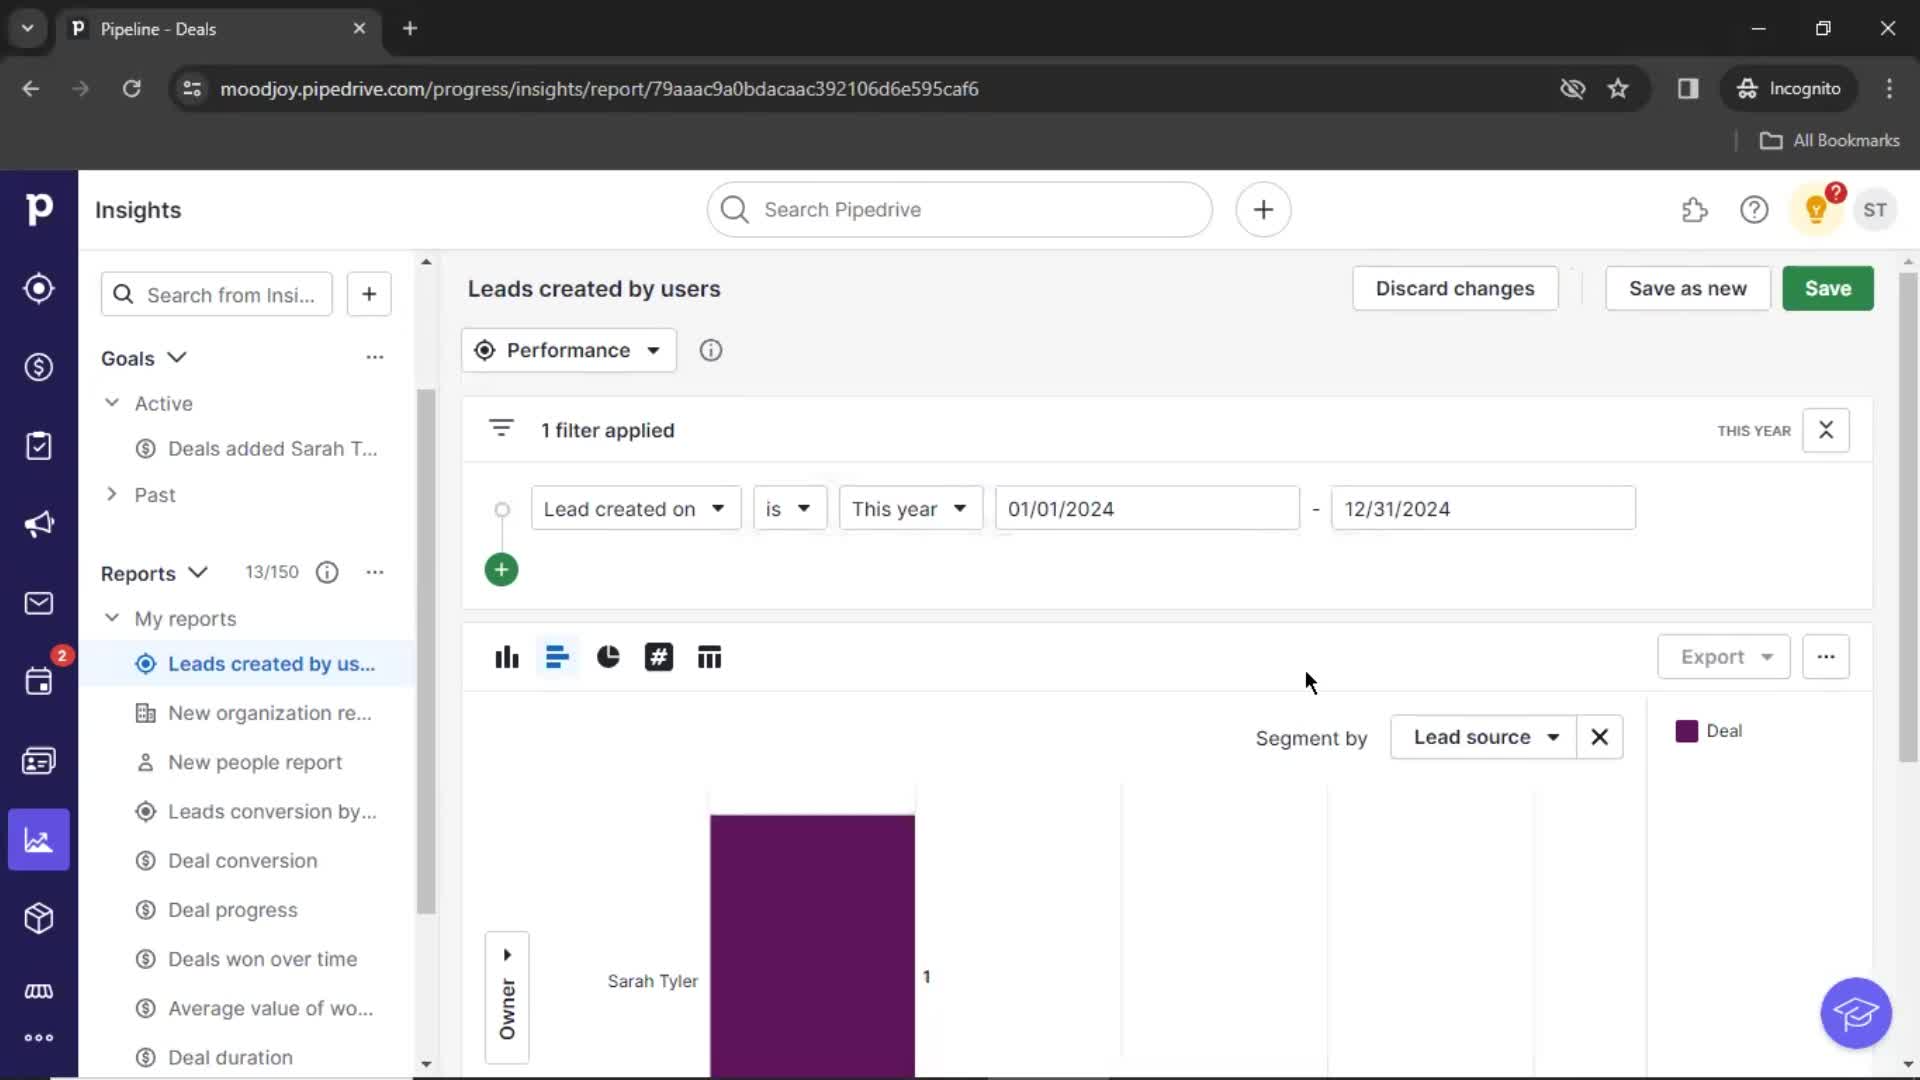
Task: Open the Pipedrive logo home
Action: [x=39, y=209]
